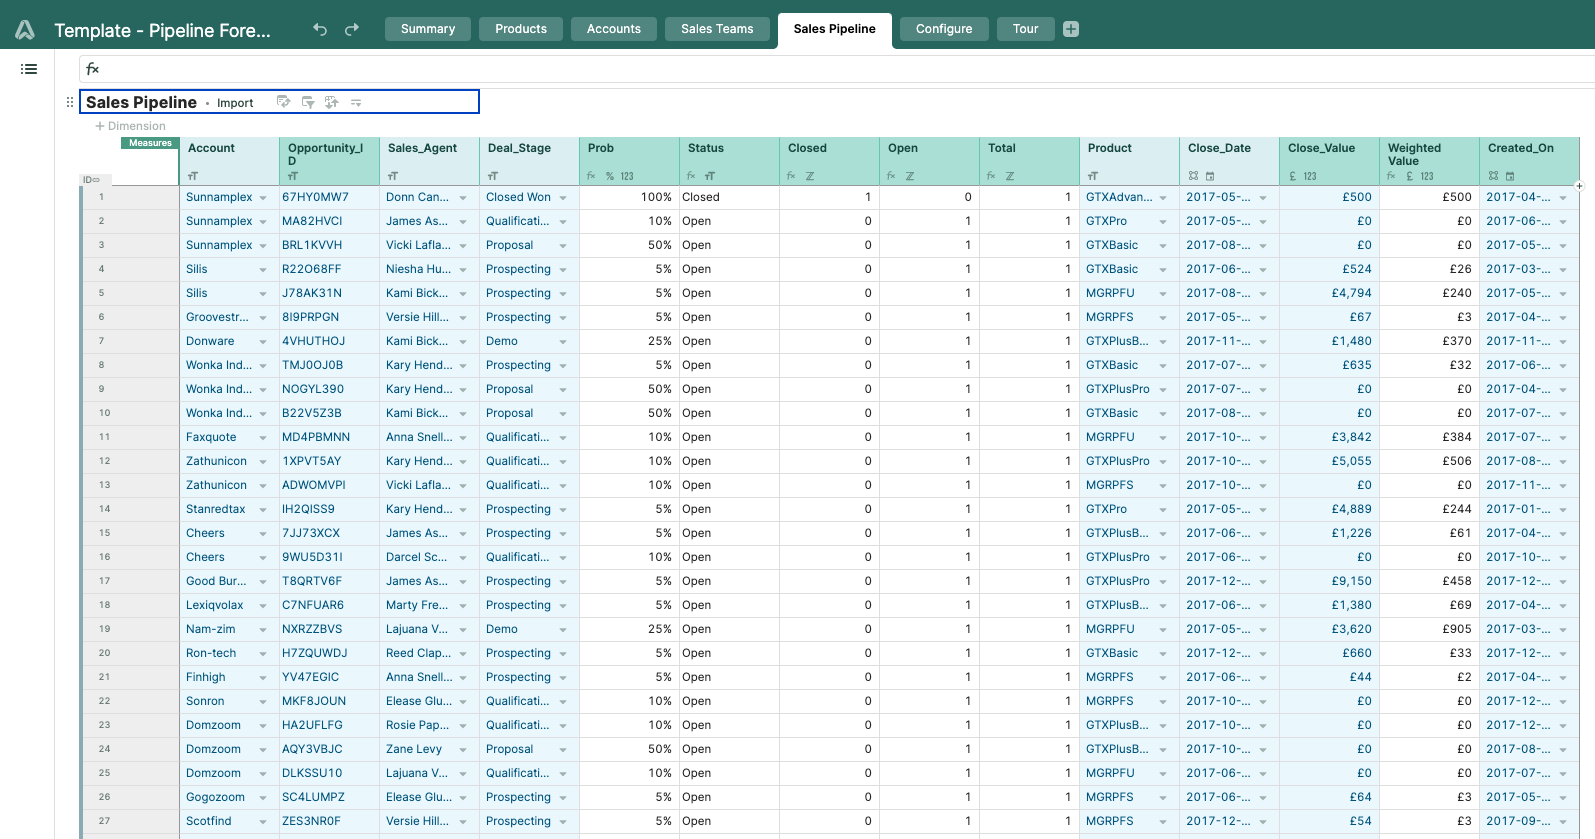This screenshot has width=1595, height=839.
Task: Open Sales_Agent dropdown for Zane Levy row
Action: click(463, 750)
